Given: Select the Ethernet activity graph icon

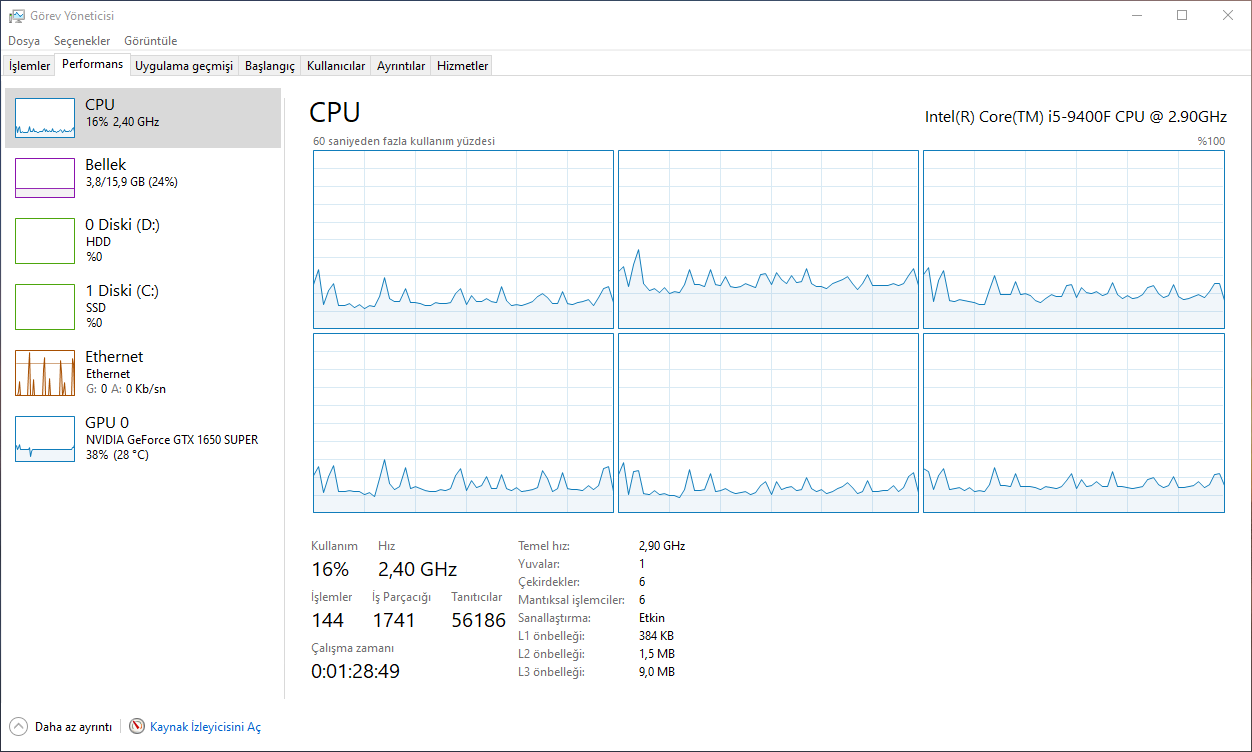Looking at the screenshot, I should coord(45,373).
